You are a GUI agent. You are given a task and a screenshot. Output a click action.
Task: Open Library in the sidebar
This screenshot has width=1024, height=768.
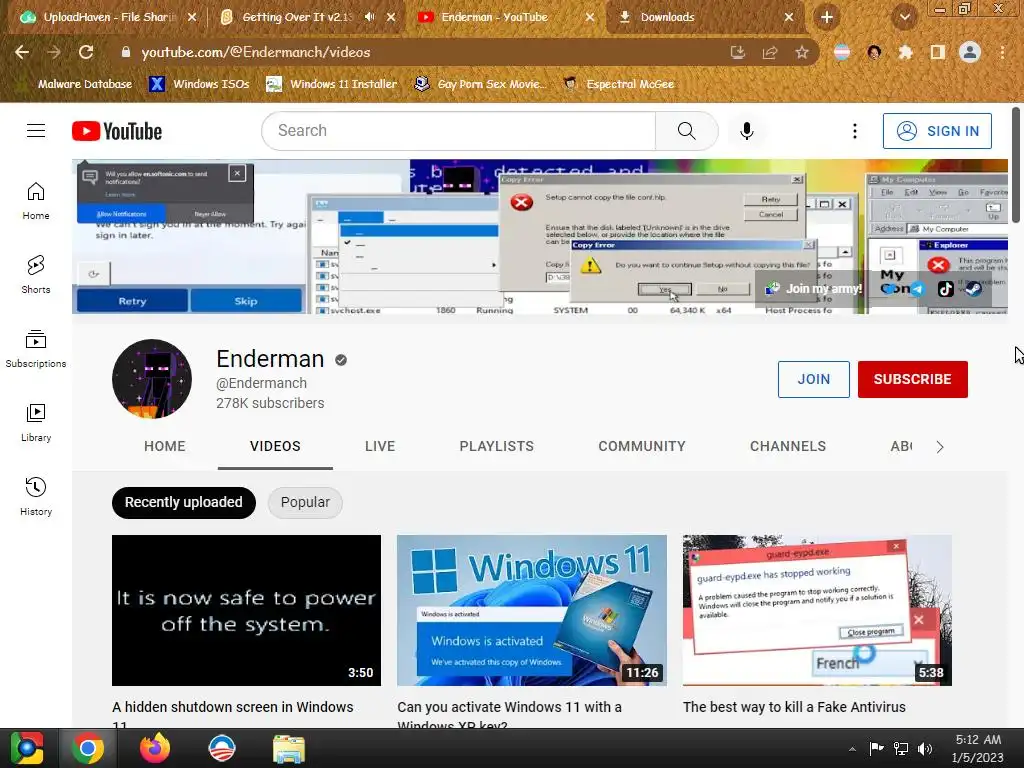click(36, 423)
